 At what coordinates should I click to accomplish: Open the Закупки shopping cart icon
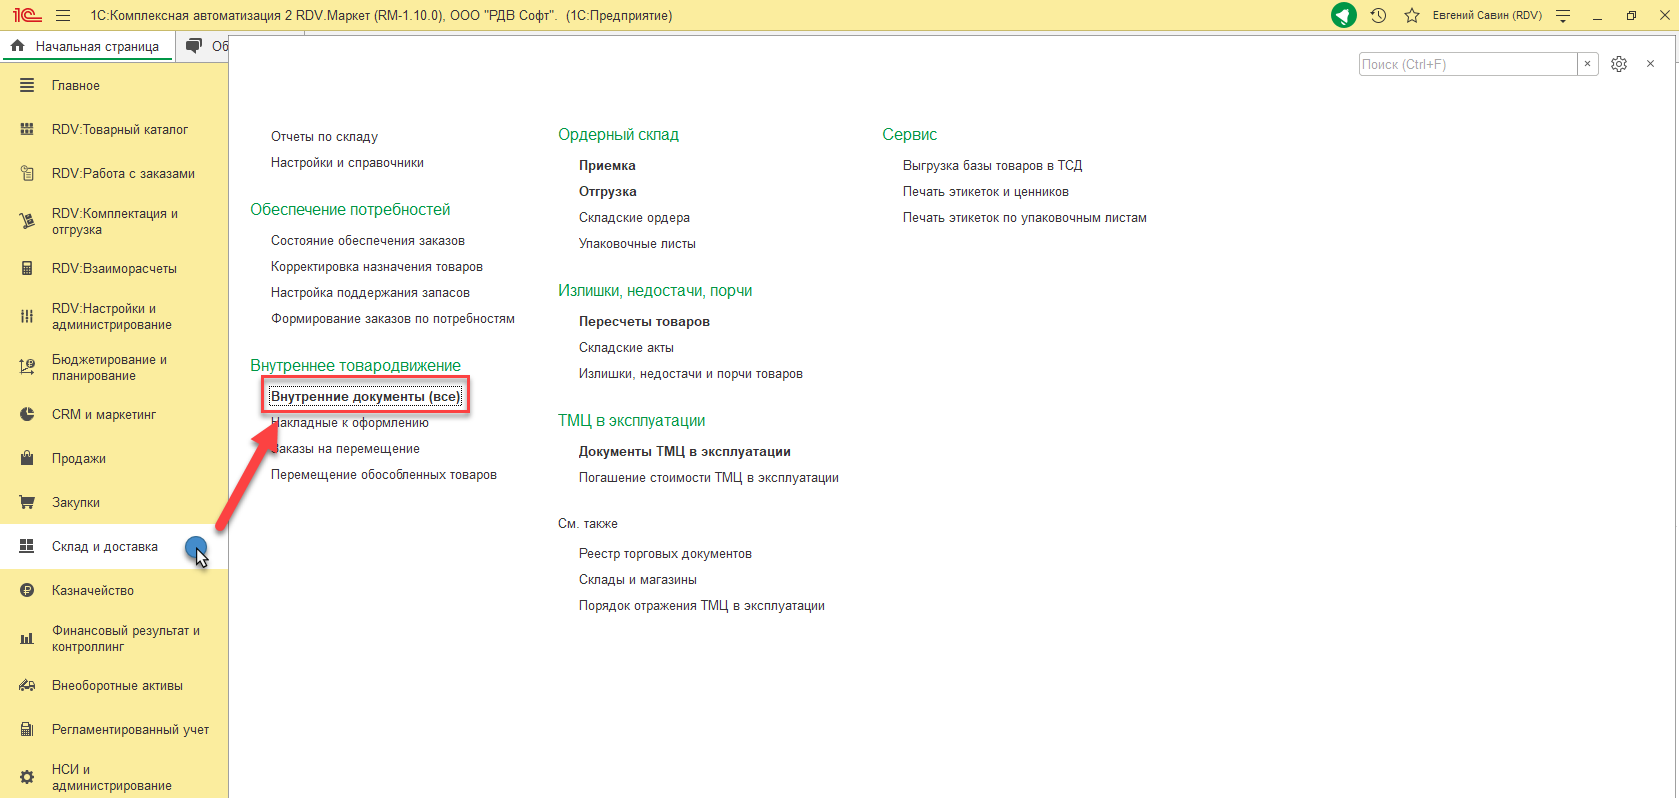tap(27, 503)
